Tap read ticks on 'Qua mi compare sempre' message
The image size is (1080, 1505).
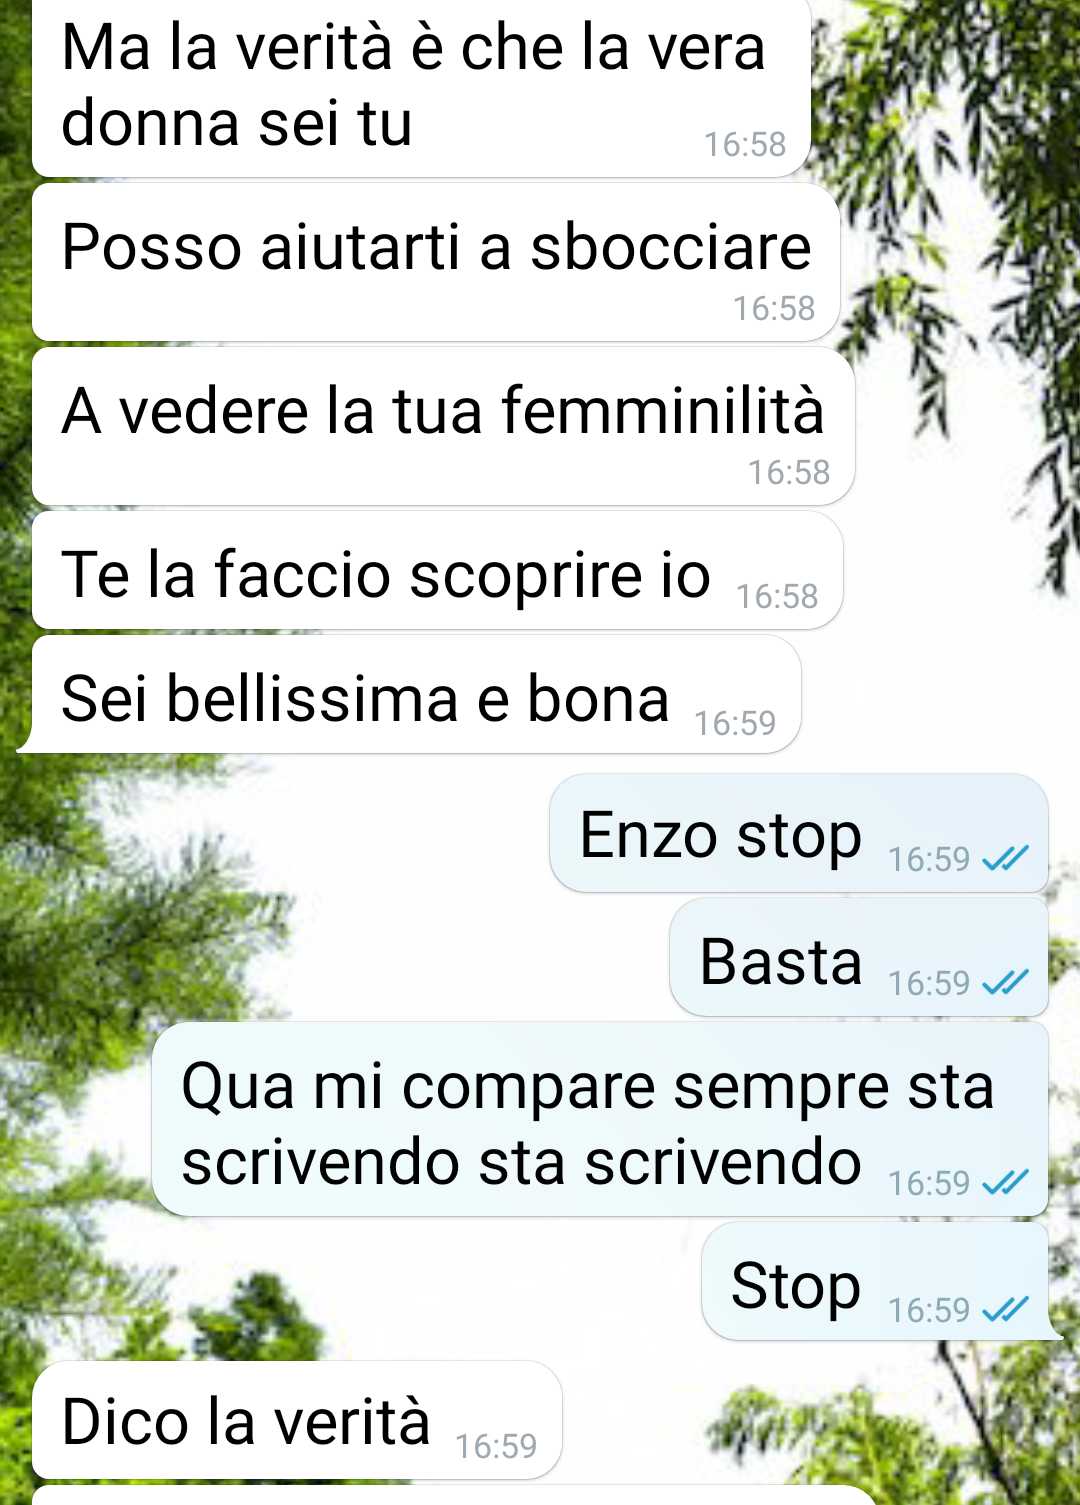1005,1182
